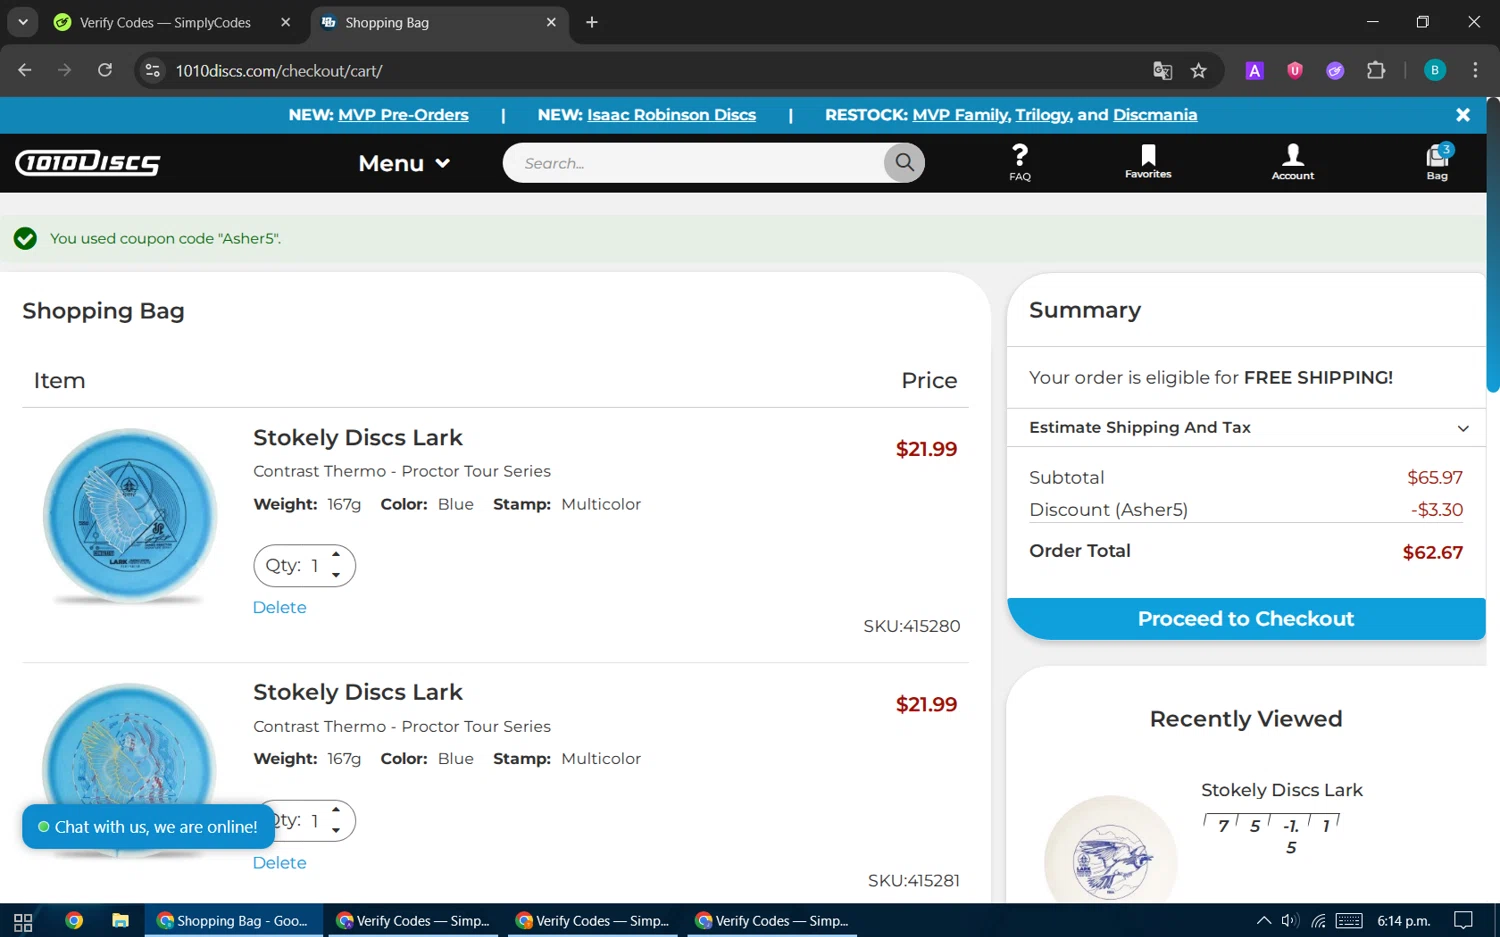Click the search magnifier button

[x=904, y=162]
